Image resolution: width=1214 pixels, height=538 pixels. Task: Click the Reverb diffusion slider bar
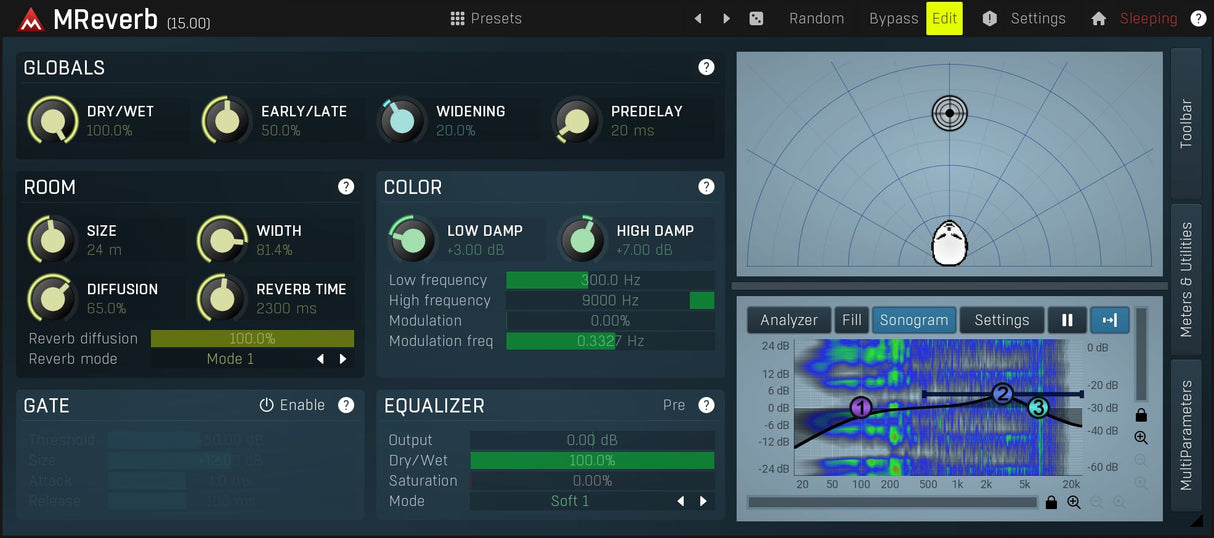click(252, 339)
